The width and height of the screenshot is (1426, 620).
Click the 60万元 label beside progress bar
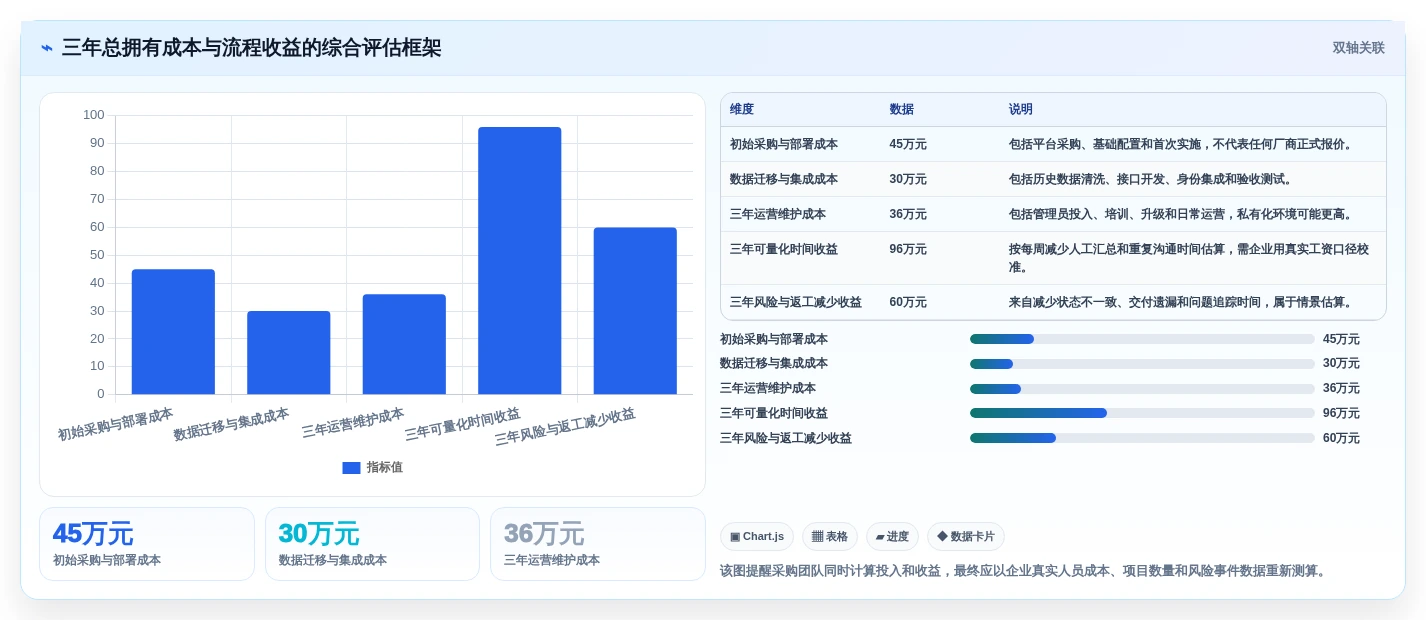coord(1341,438)
